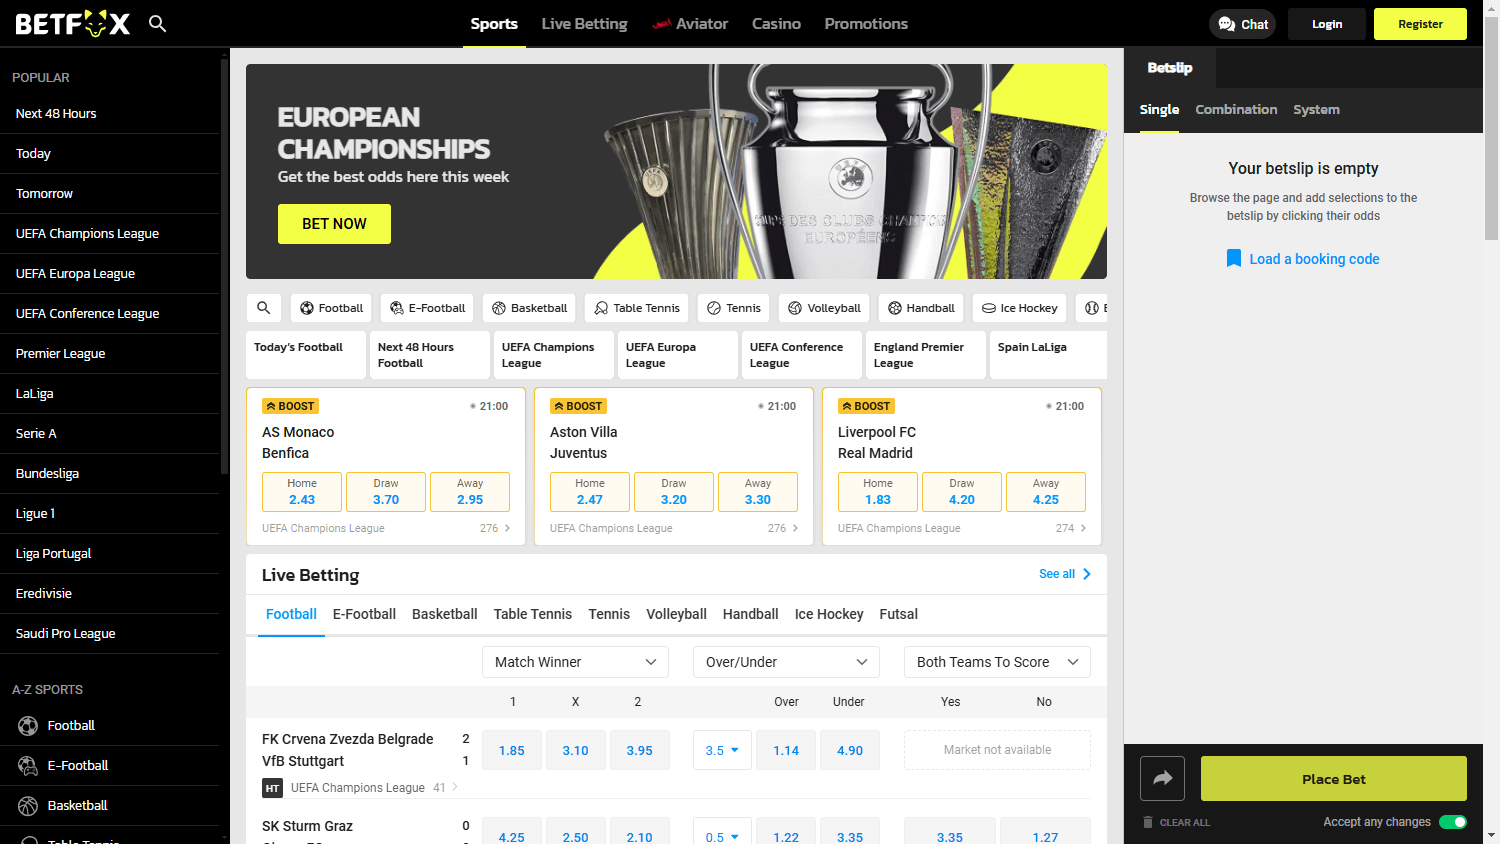Switch betslip to System tab
The image size is (1500, 844).
pos(1316,110)
